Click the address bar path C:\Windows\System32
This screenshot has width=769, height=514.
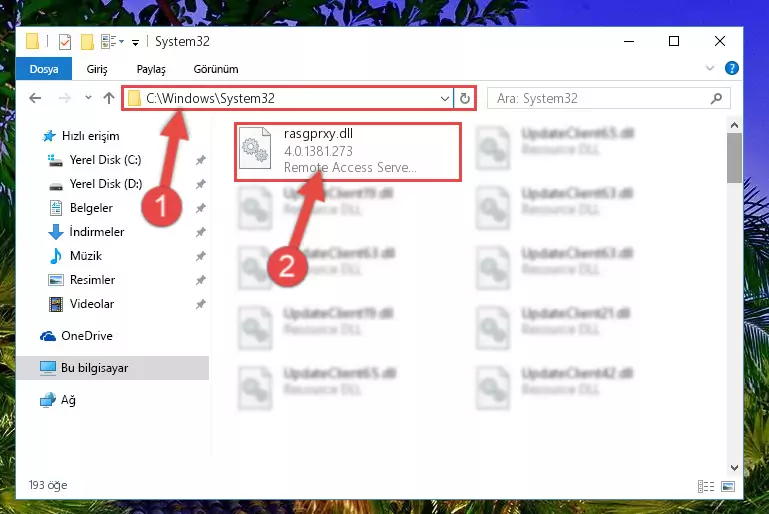[210, 99]
